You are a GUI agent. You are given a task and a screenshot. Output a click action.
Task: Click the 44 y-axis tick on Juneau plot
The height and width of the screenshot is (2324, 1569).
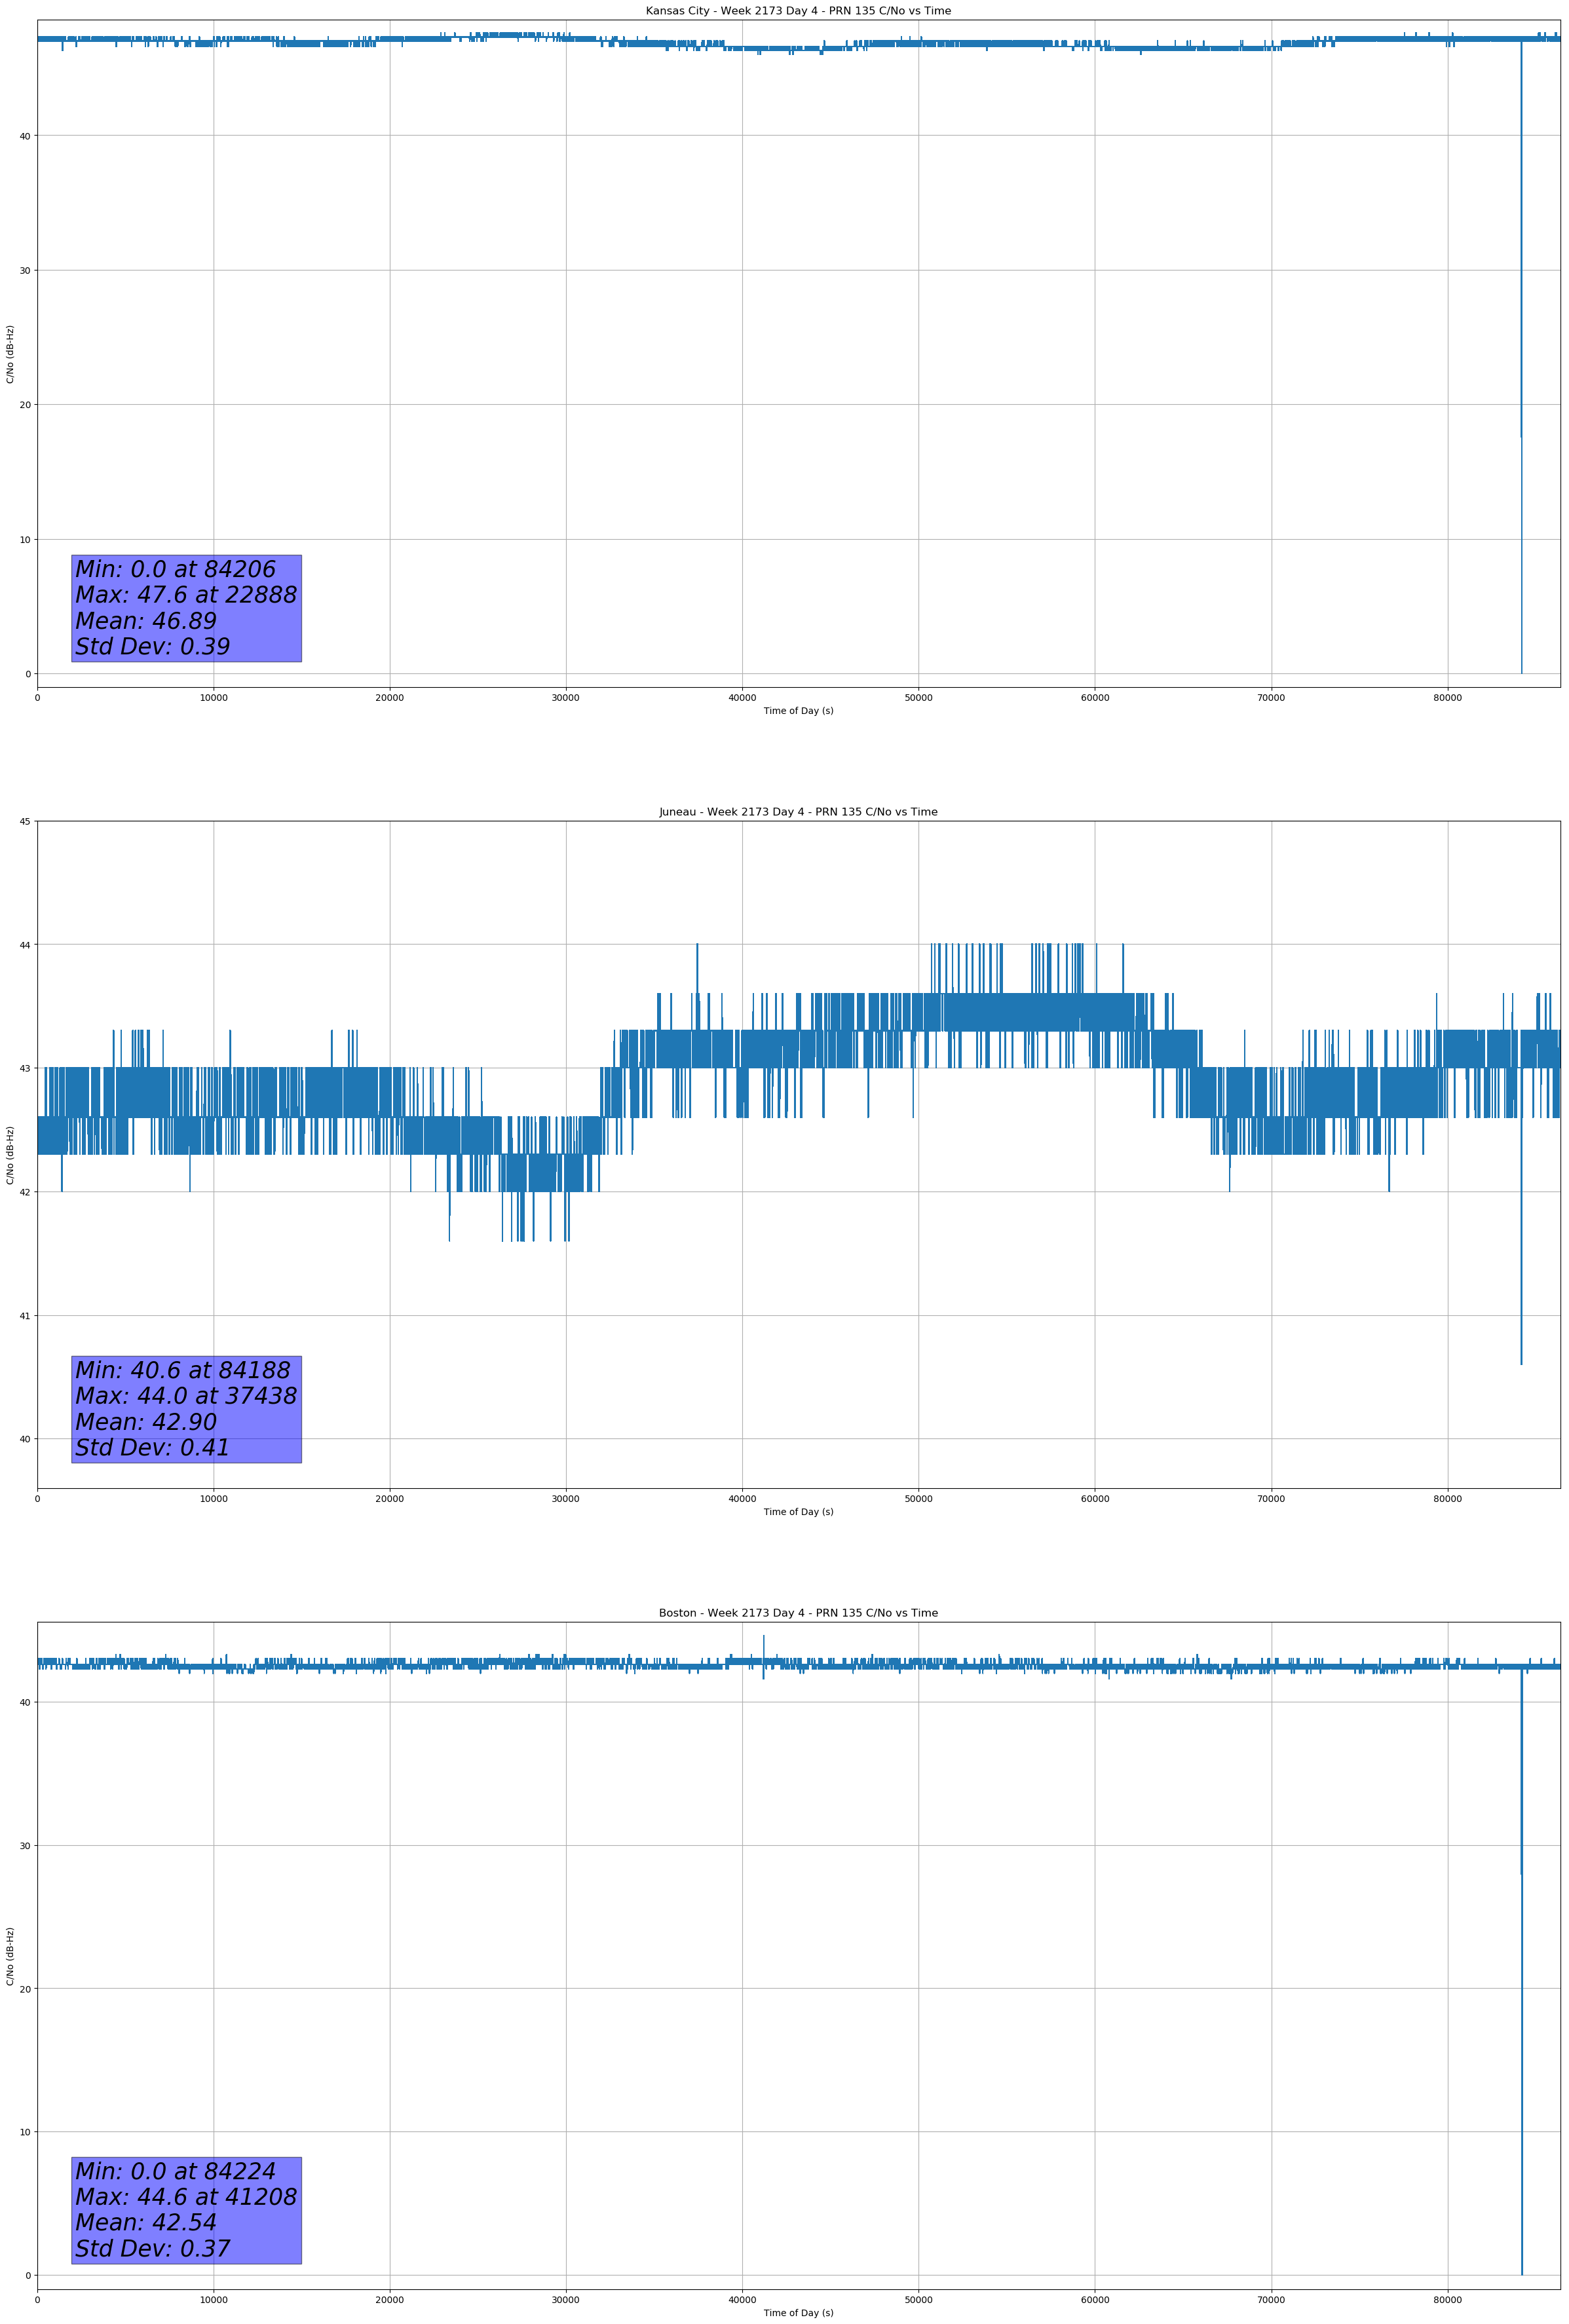click(25, 945)
